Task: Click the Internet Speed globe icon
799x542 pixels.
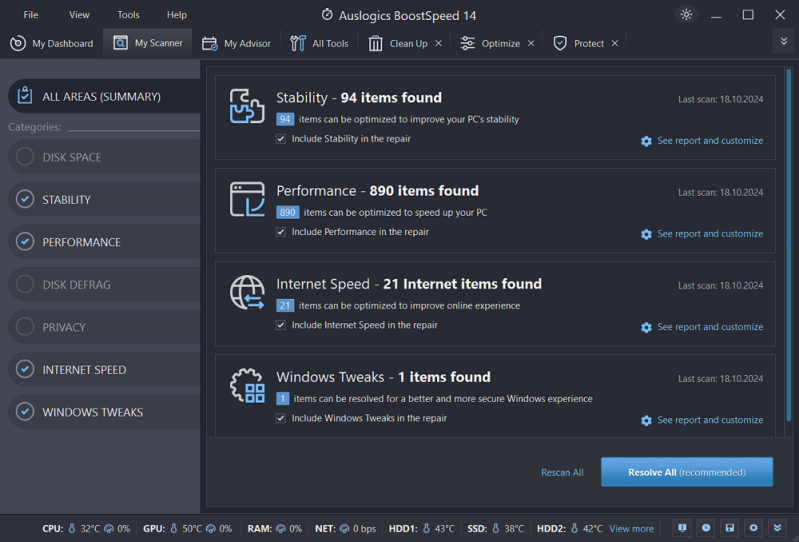Action: [x=247, y=292]
